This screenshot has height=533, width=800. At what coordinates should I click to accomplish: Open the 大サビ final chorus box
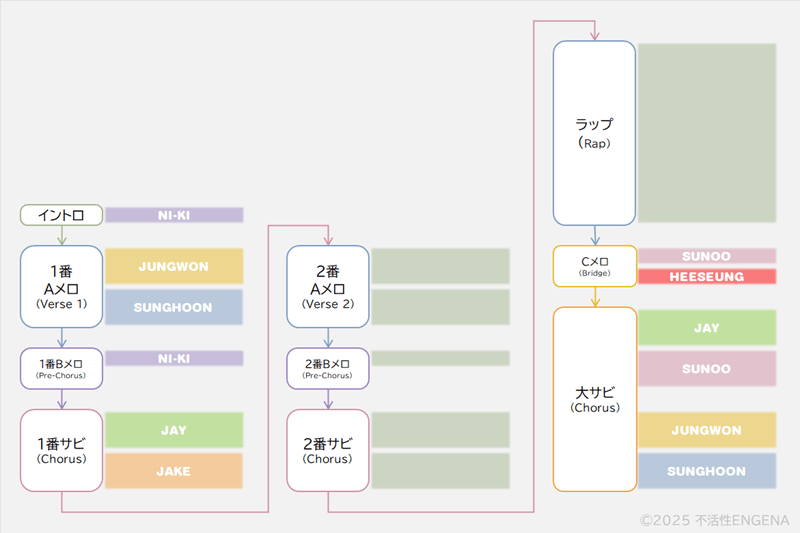point(594,399)
